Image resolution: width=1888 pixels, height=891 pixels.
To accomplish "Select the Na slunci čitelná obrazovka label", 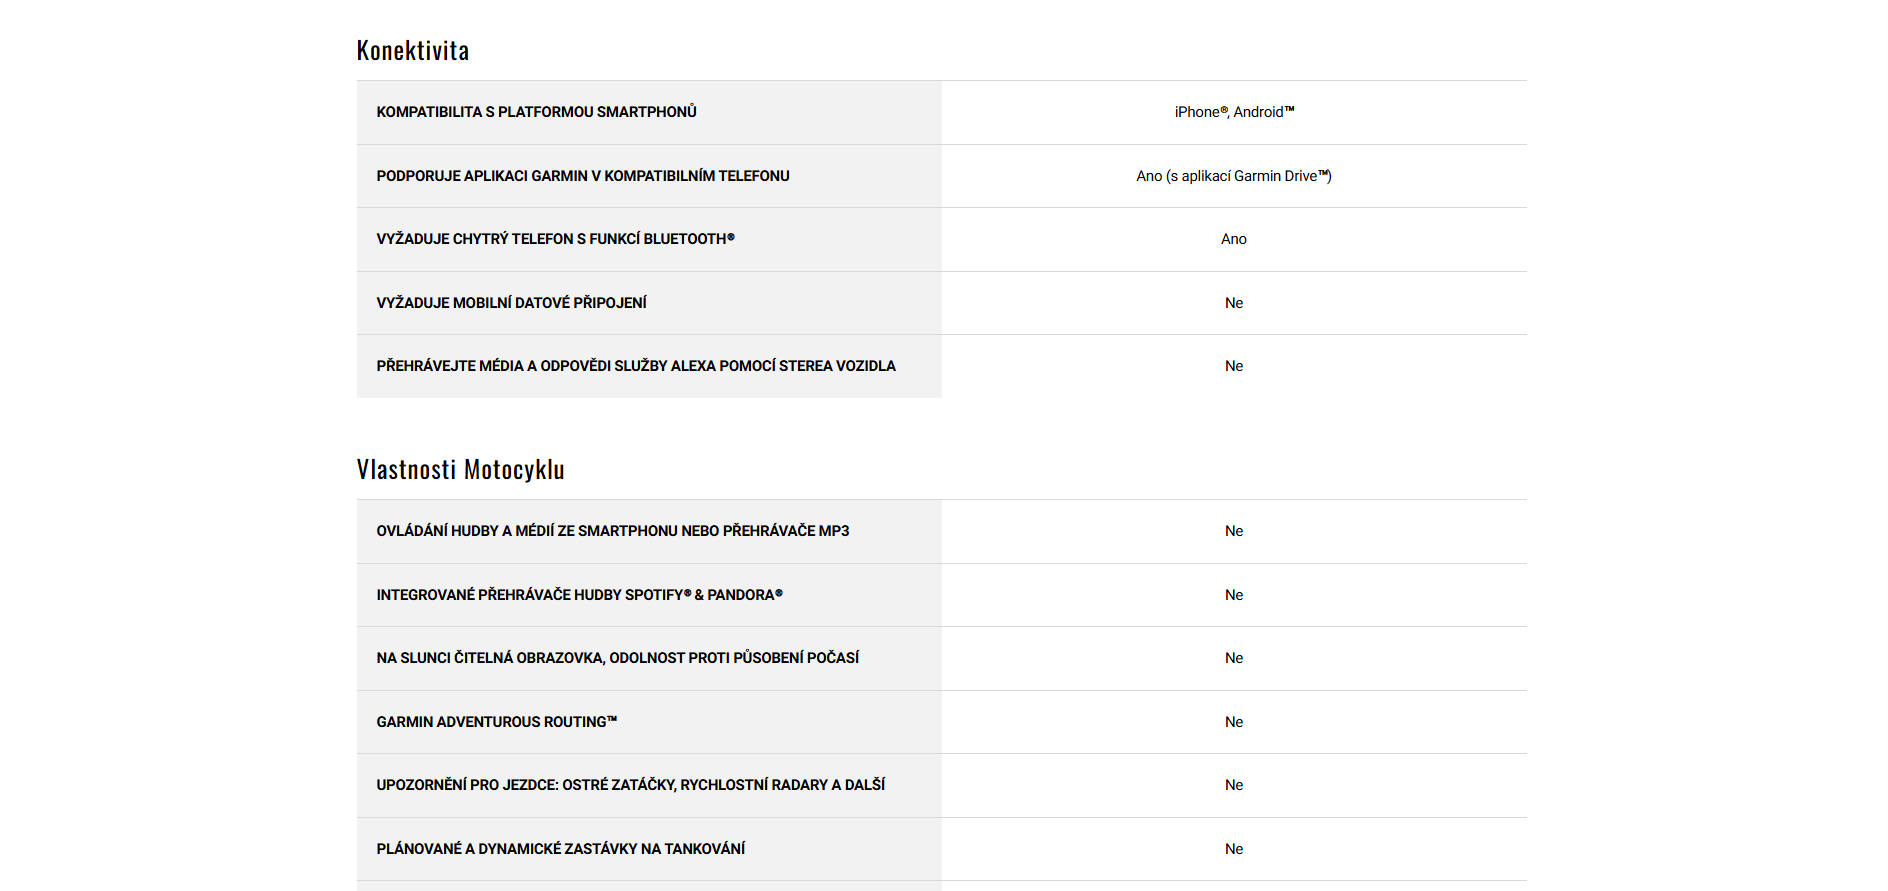I will (x=617, y=658).
